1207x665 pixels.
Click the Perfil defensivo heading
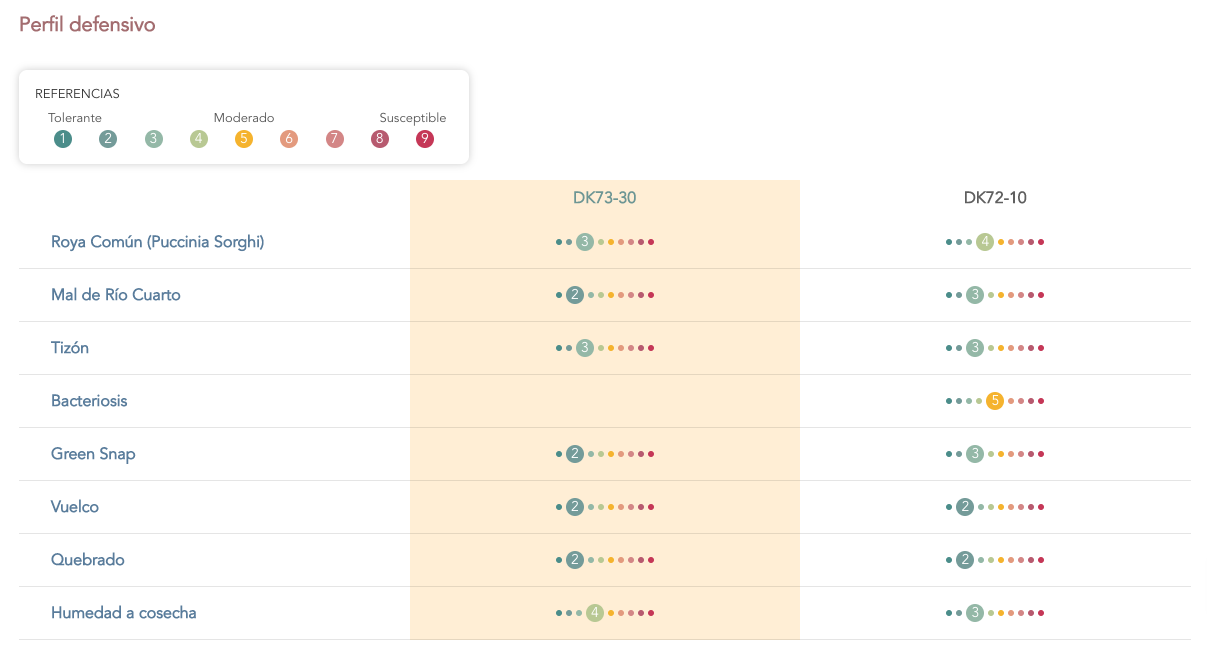coord(87,24)
